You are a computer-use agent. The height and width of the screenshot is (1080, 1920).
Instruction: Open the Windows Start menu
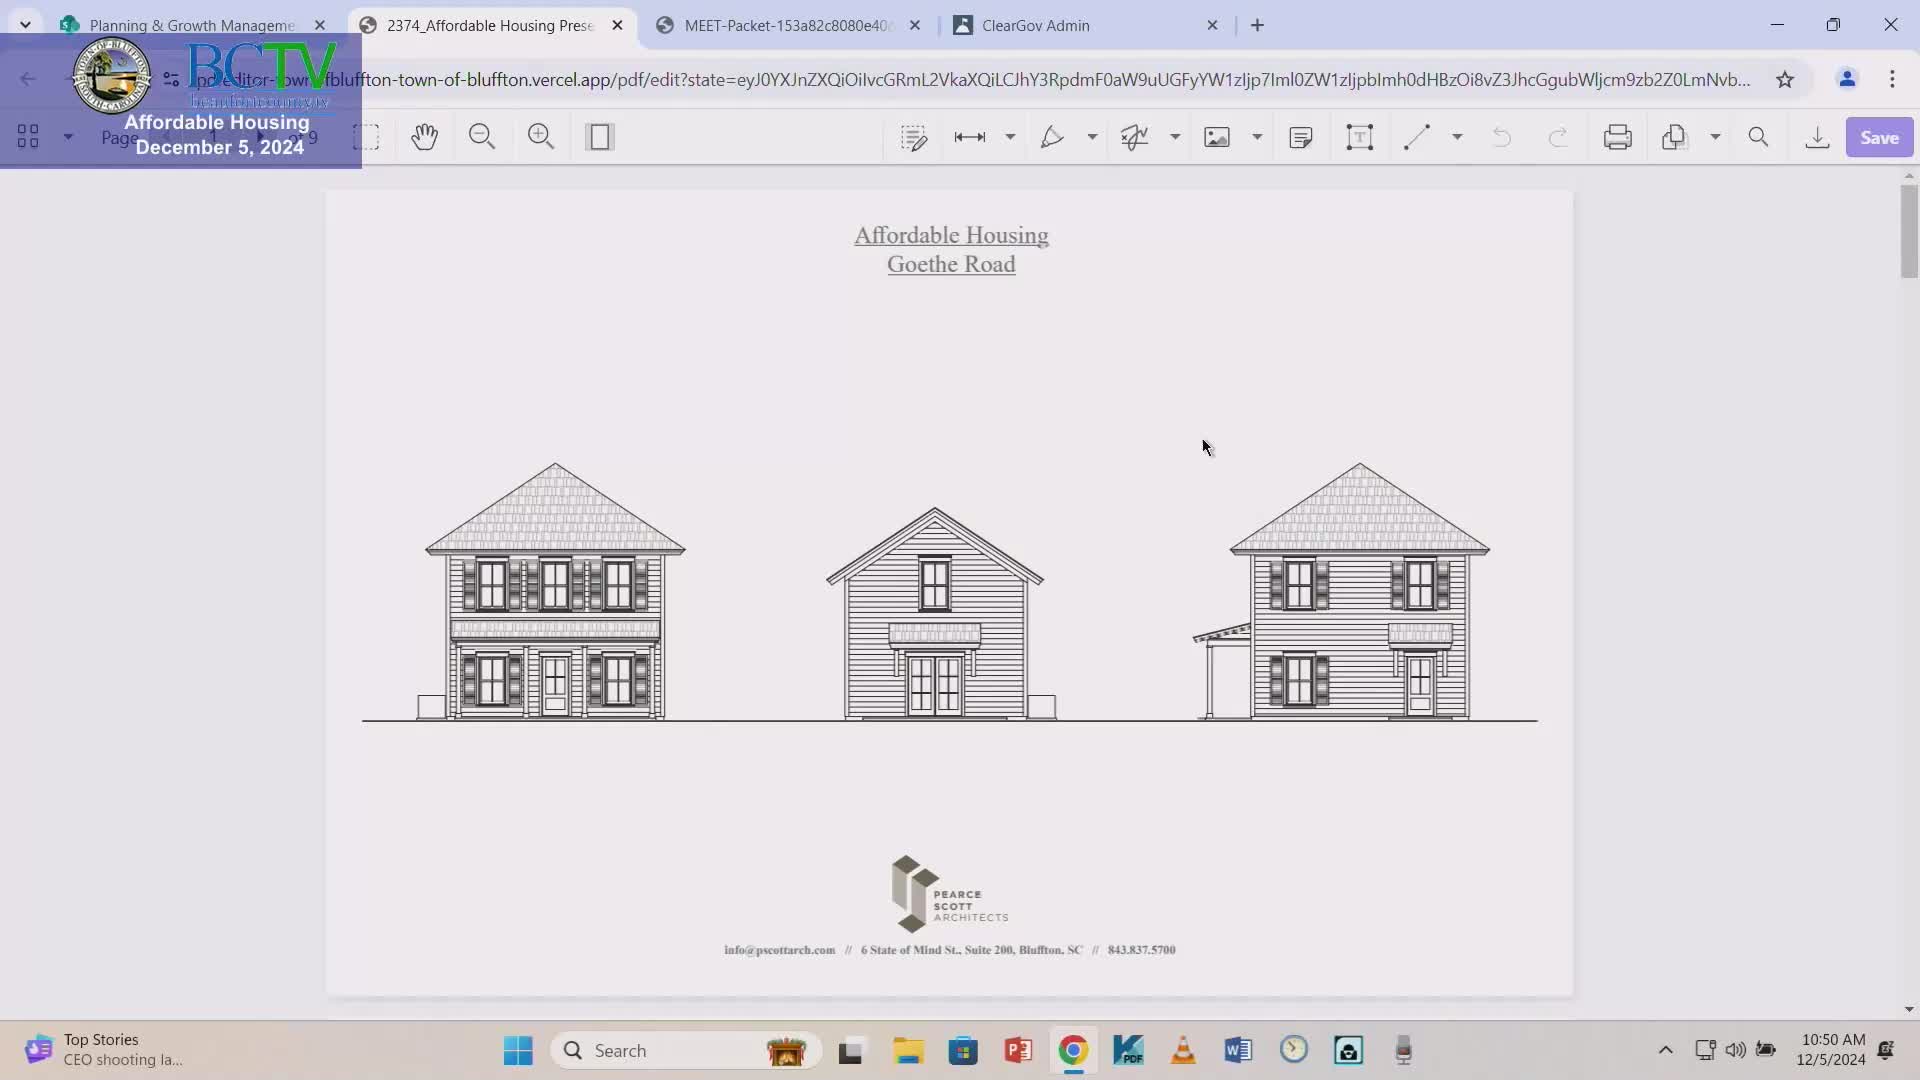[518, 1050]
